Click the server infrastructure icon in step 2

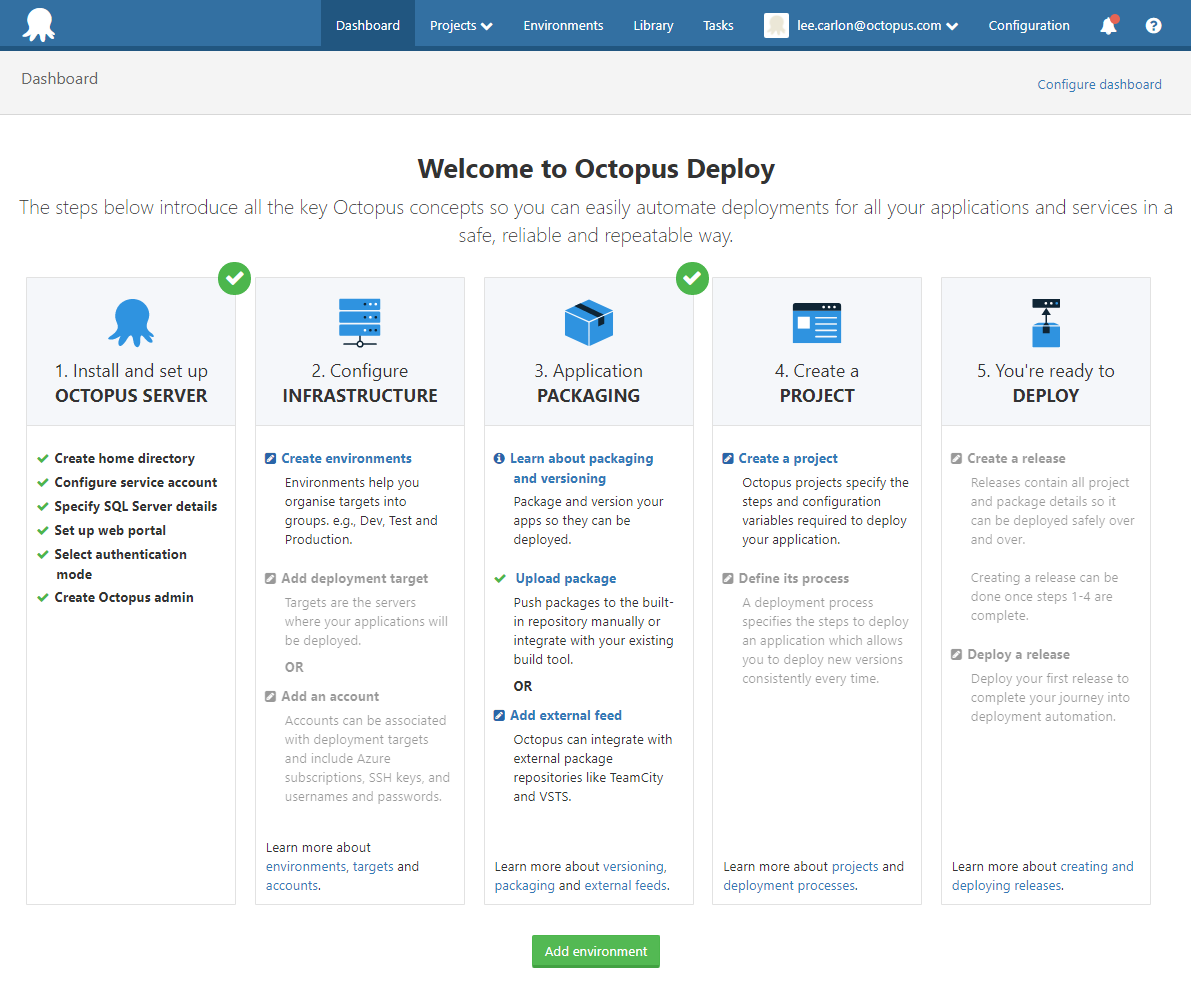point(360,323)
